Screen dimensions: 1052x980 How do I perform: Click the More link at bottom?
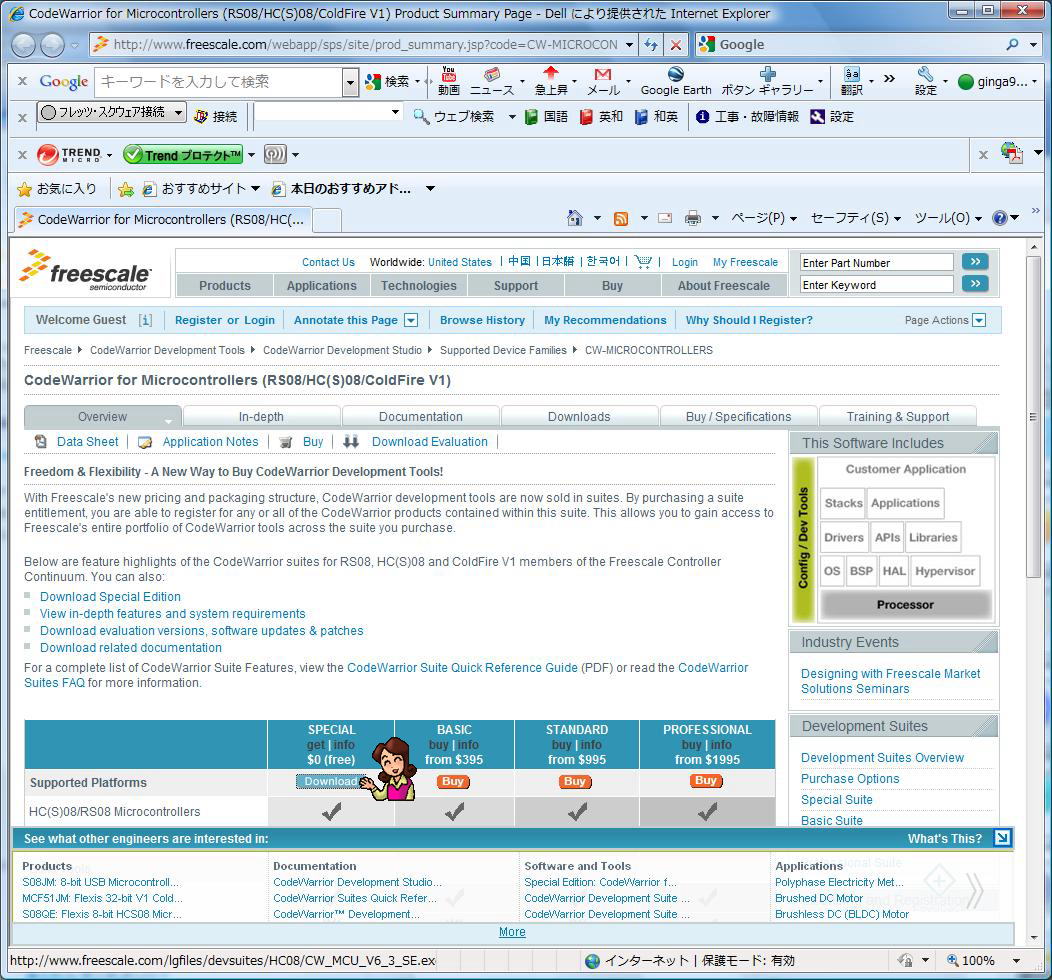click(512, 932)
